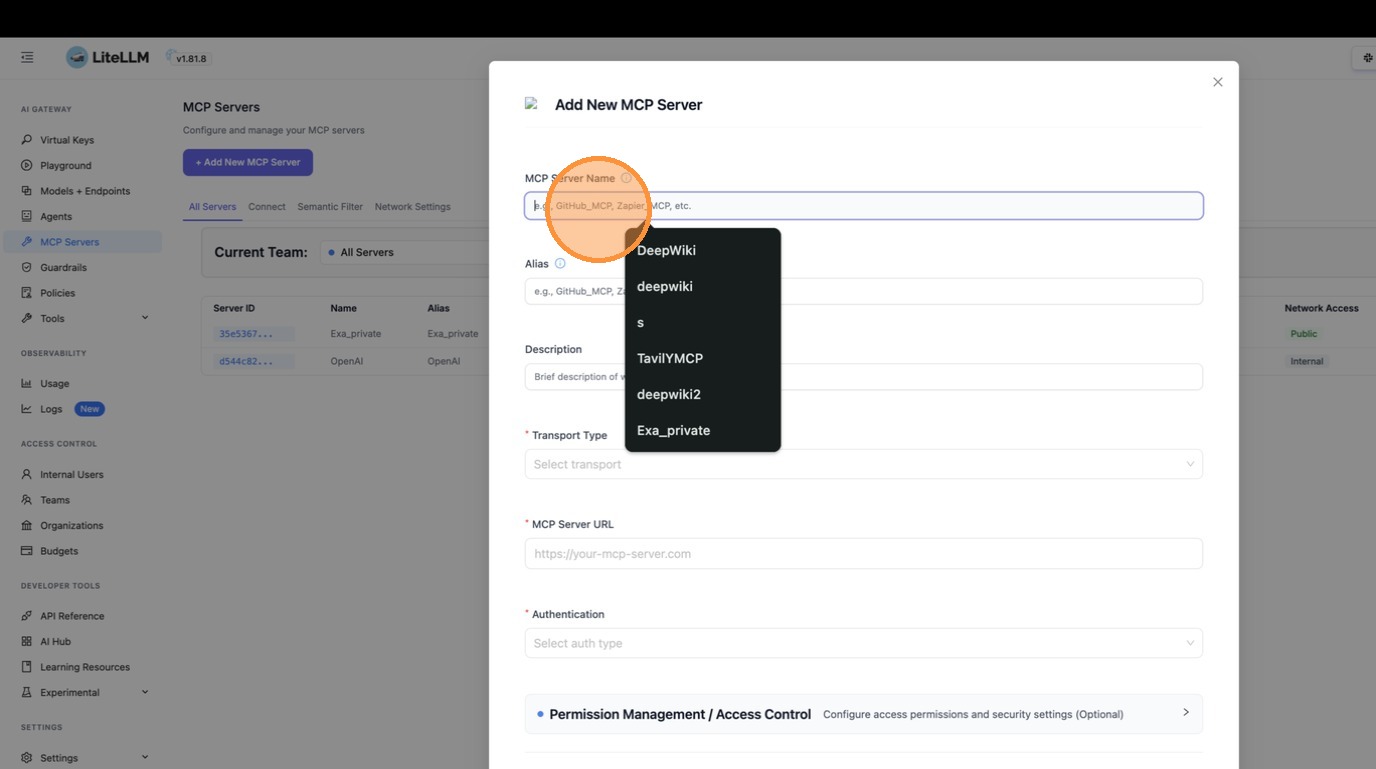Click the v1.81.8 version label
1376x769 pixels.
click(191, 59)
